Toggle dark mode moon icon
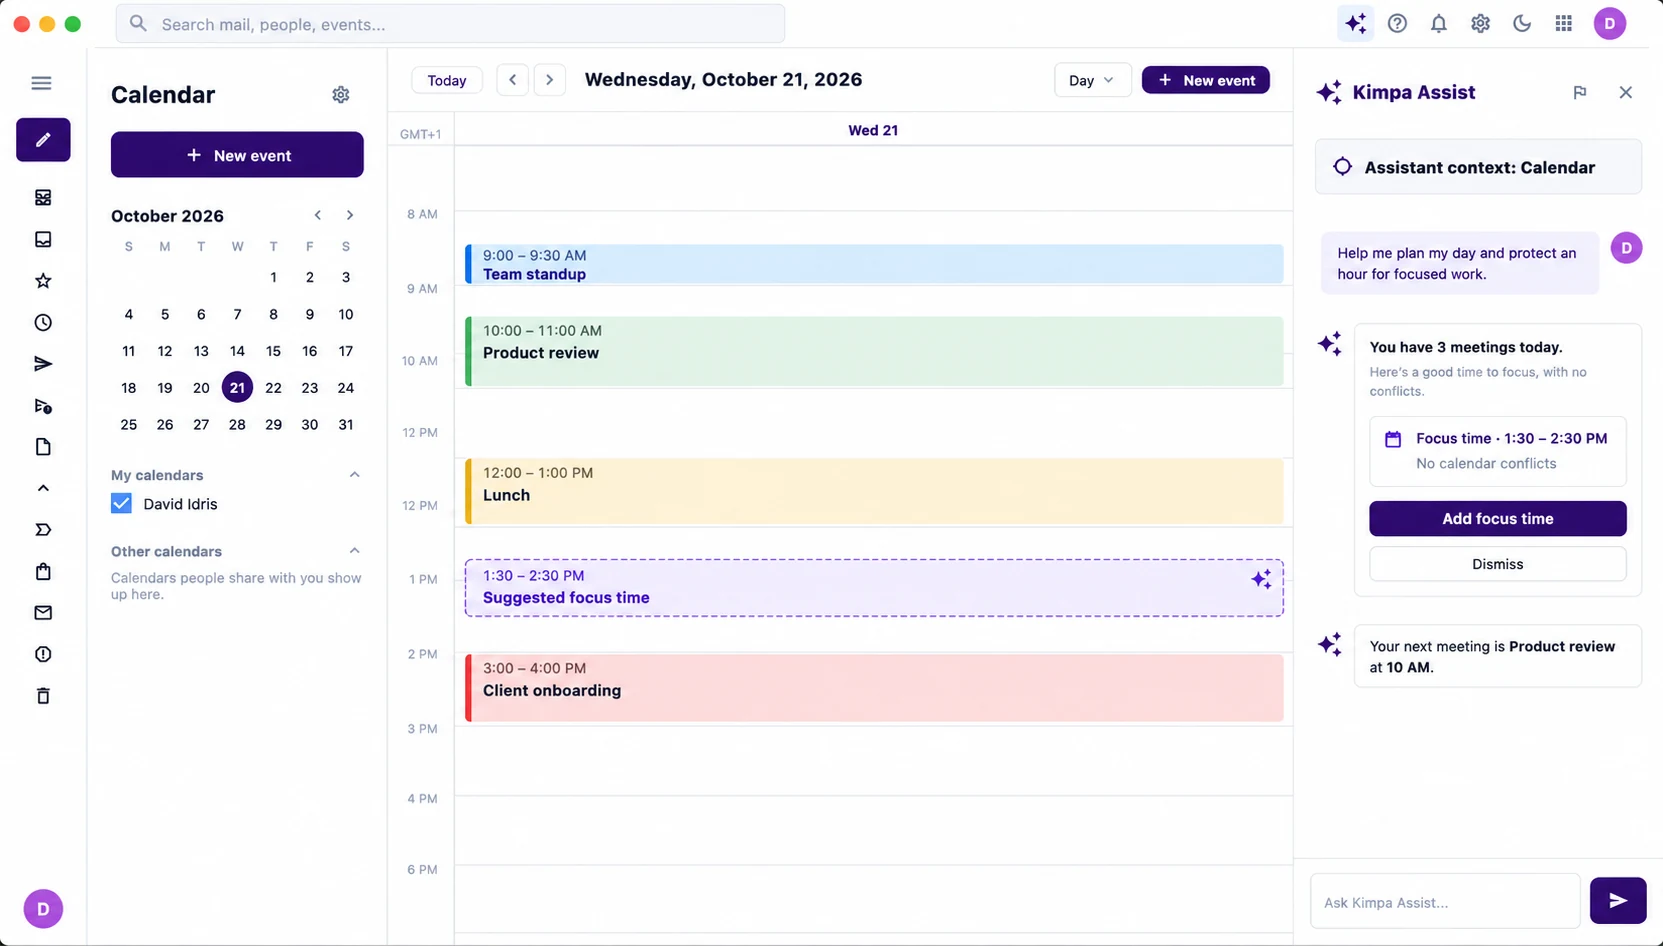Viewport: 1663px width, 946px height. tap(1522, 24)
